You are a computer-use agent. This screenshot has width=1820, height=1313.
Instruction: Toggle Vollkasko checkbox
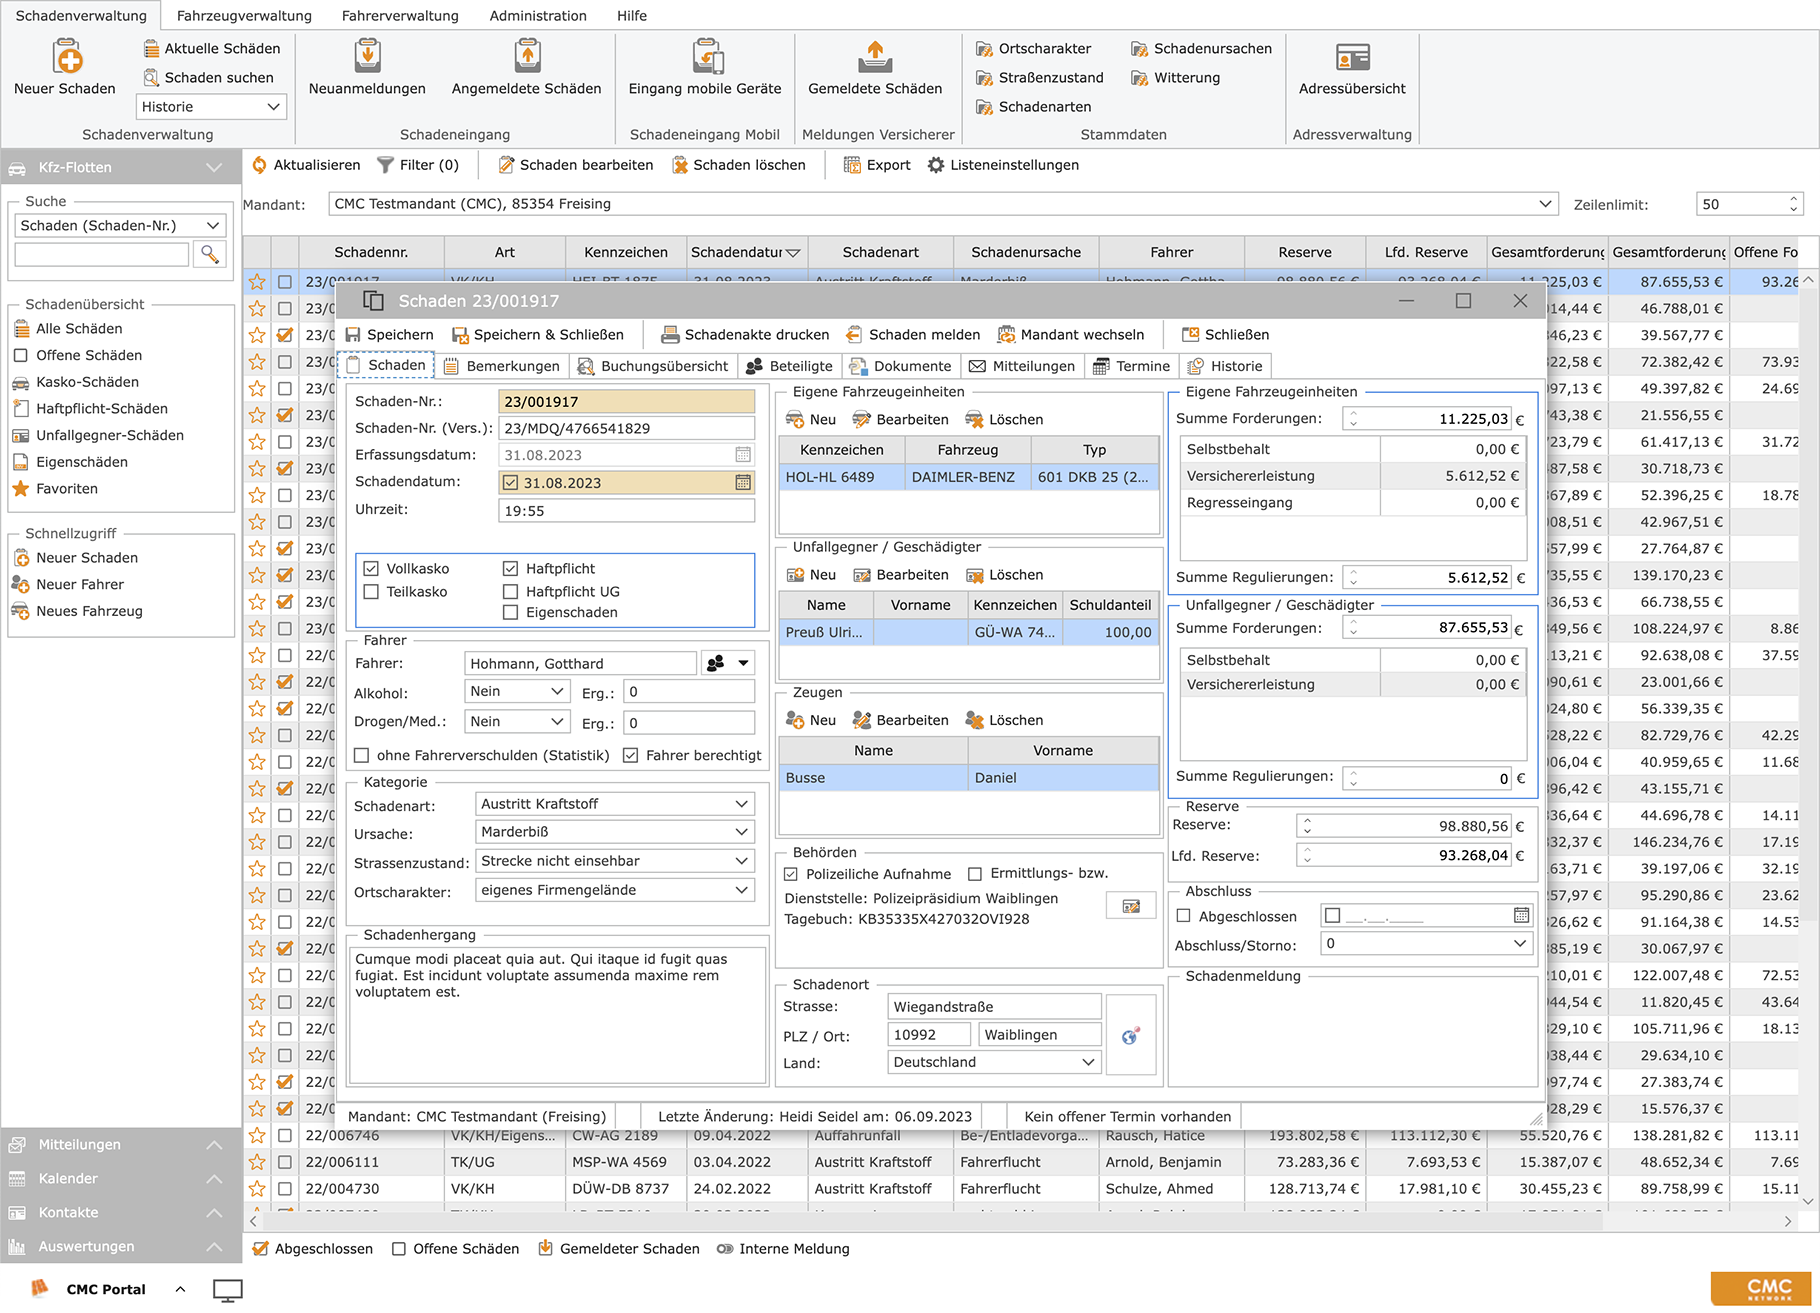371,569
